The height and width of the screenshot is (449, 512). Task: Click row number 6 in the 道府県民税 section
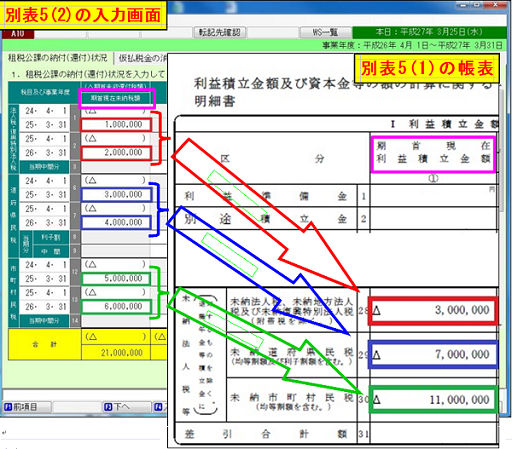(75, 188)
